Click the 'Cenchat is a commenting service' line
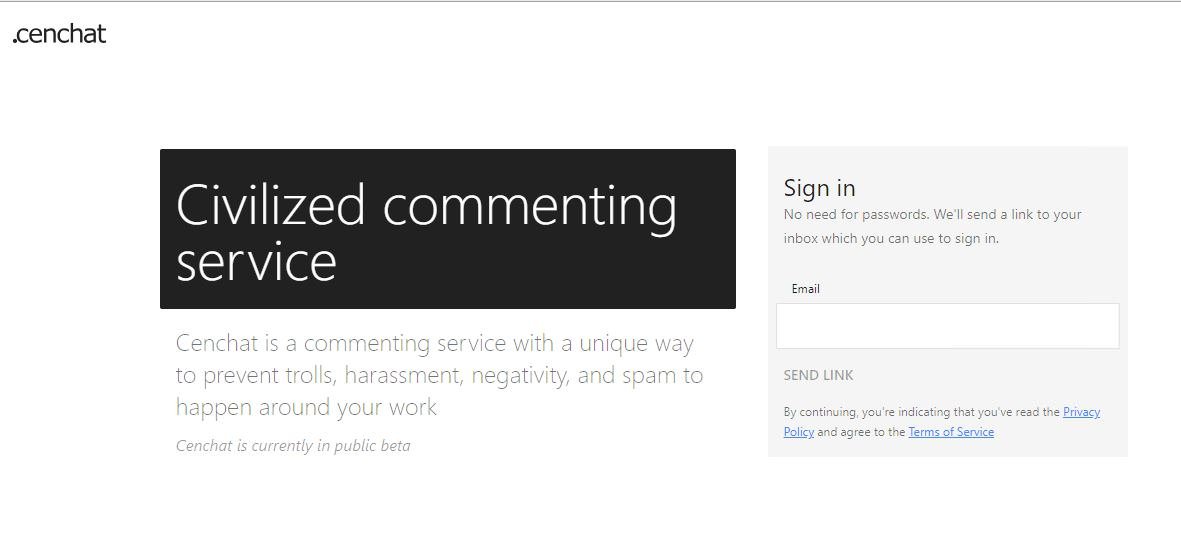Viewport: 1181px width, 548px height. click(435, 343)
